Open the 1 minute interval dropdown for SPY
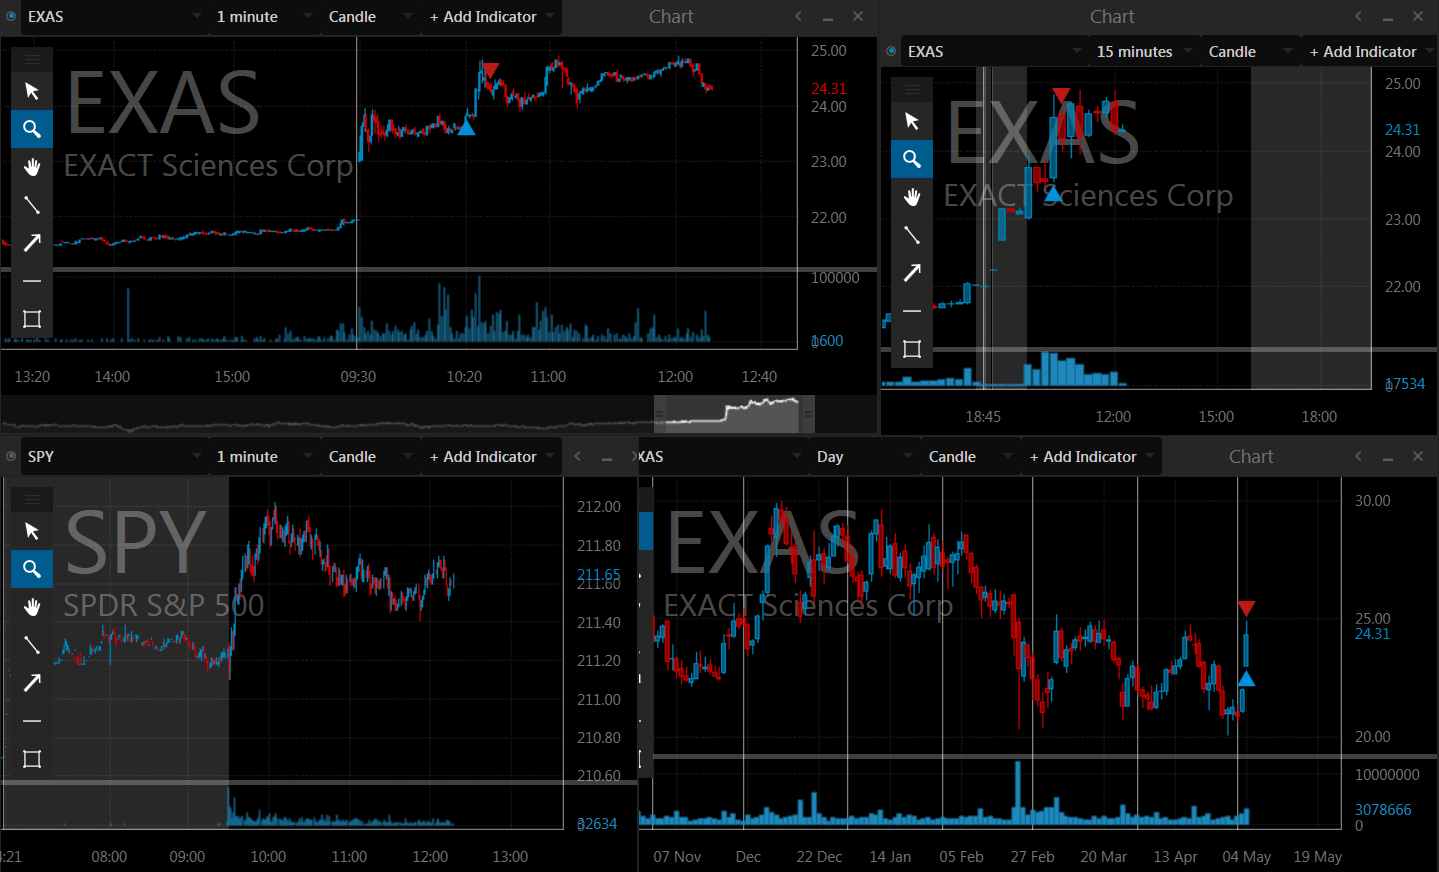 (265, 457)
